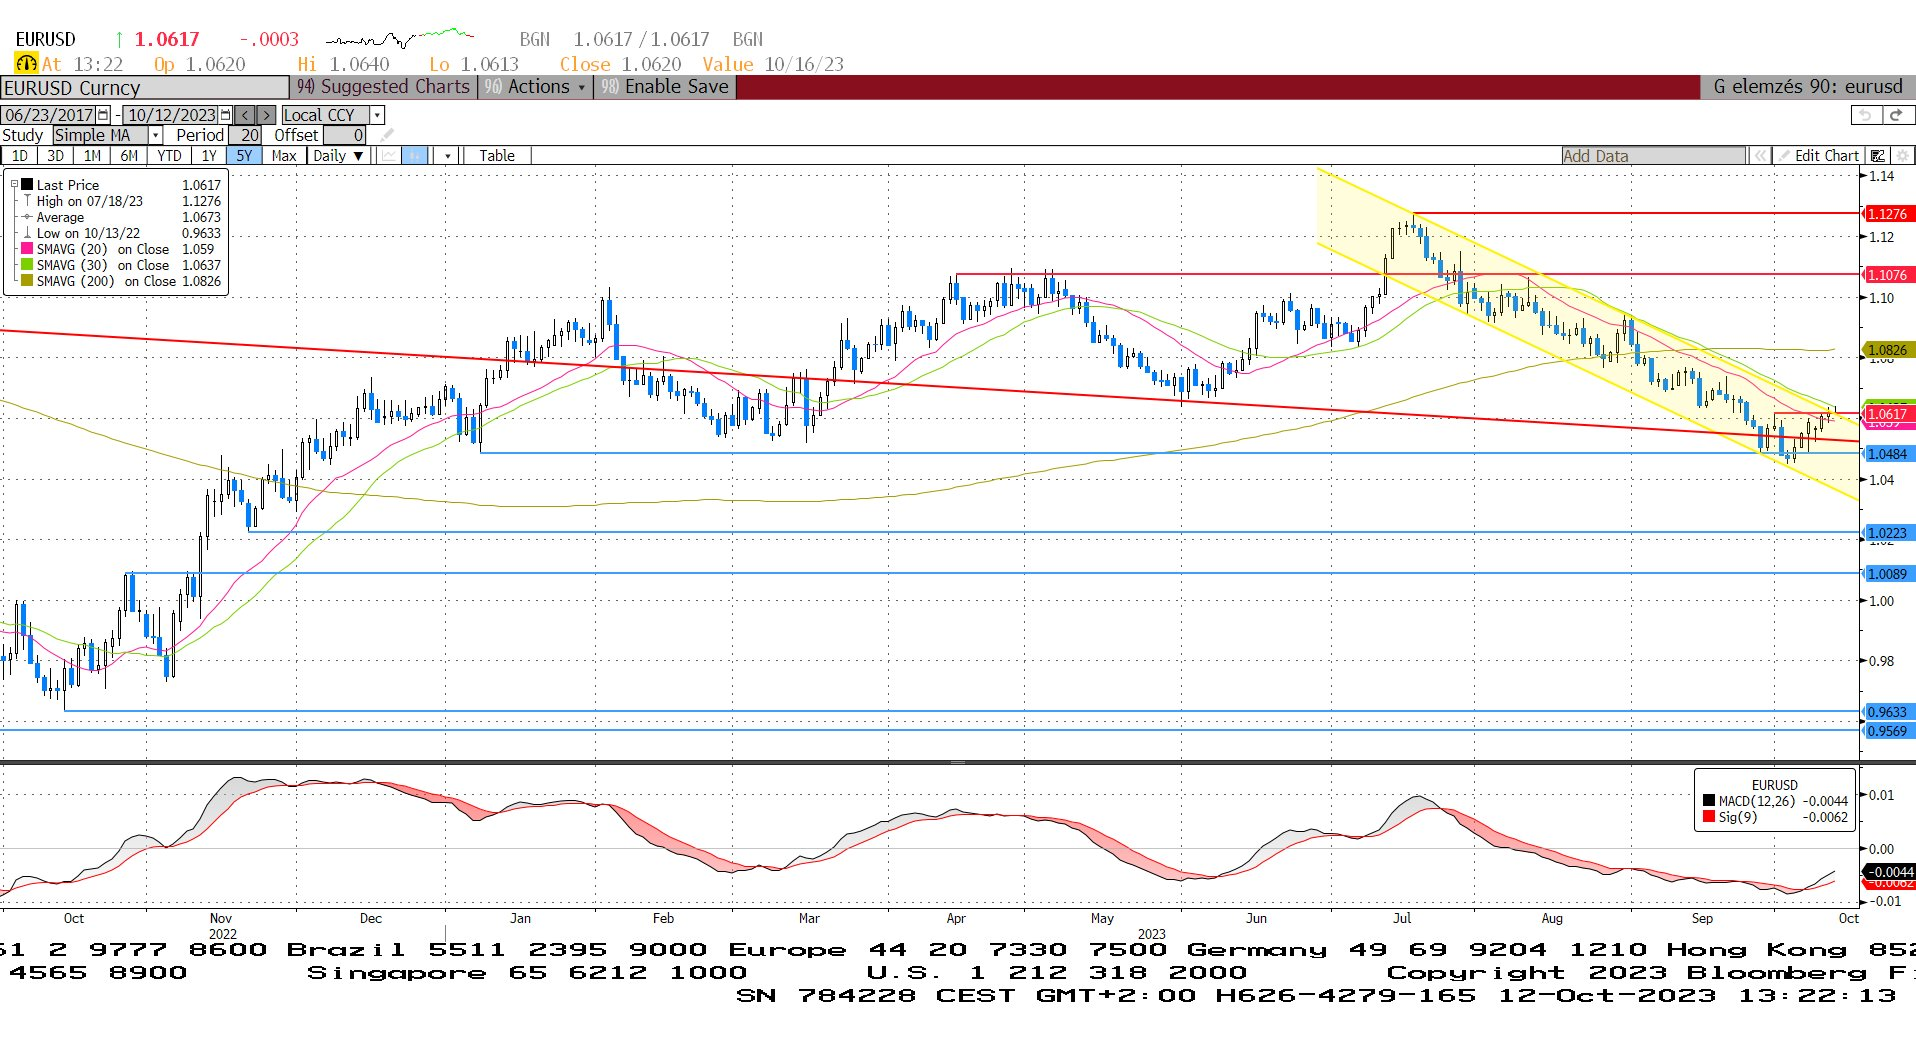This screenshot has width=1916, height=1051.
Task: Edit the Period value 20
Action: click(x=246, y=135)
